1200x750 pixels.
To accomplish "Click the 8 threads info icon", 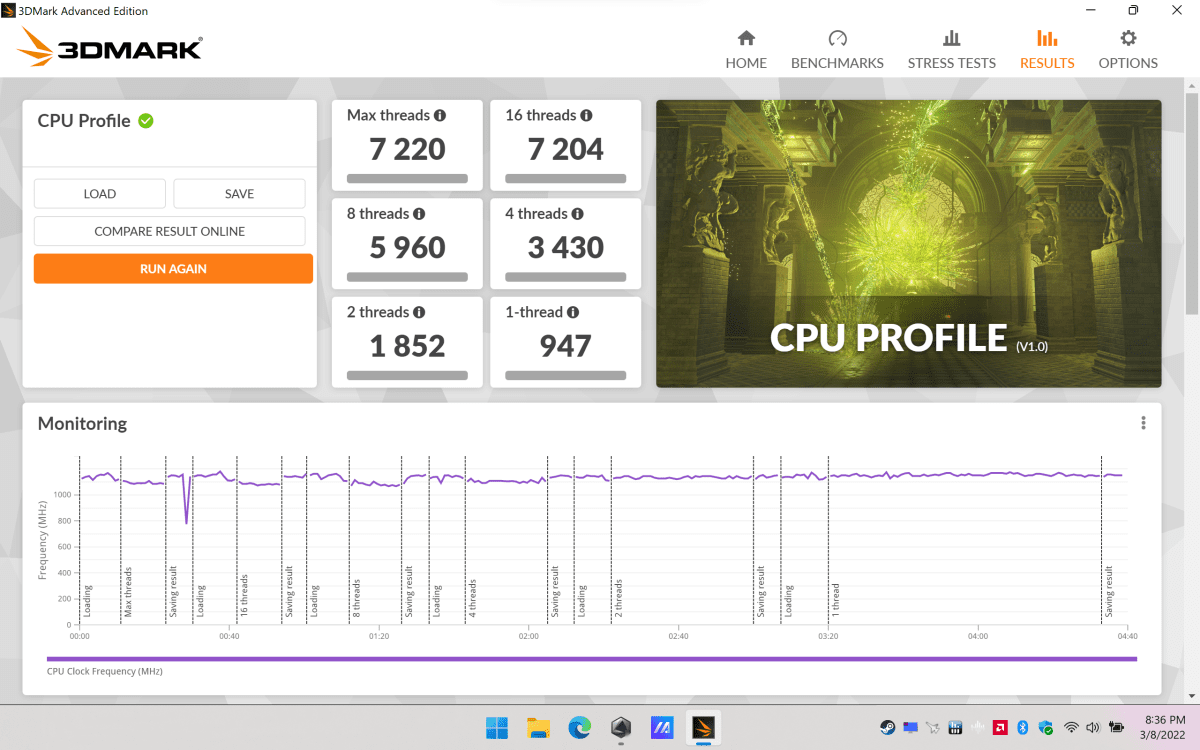I will click(x=419, y=214).
